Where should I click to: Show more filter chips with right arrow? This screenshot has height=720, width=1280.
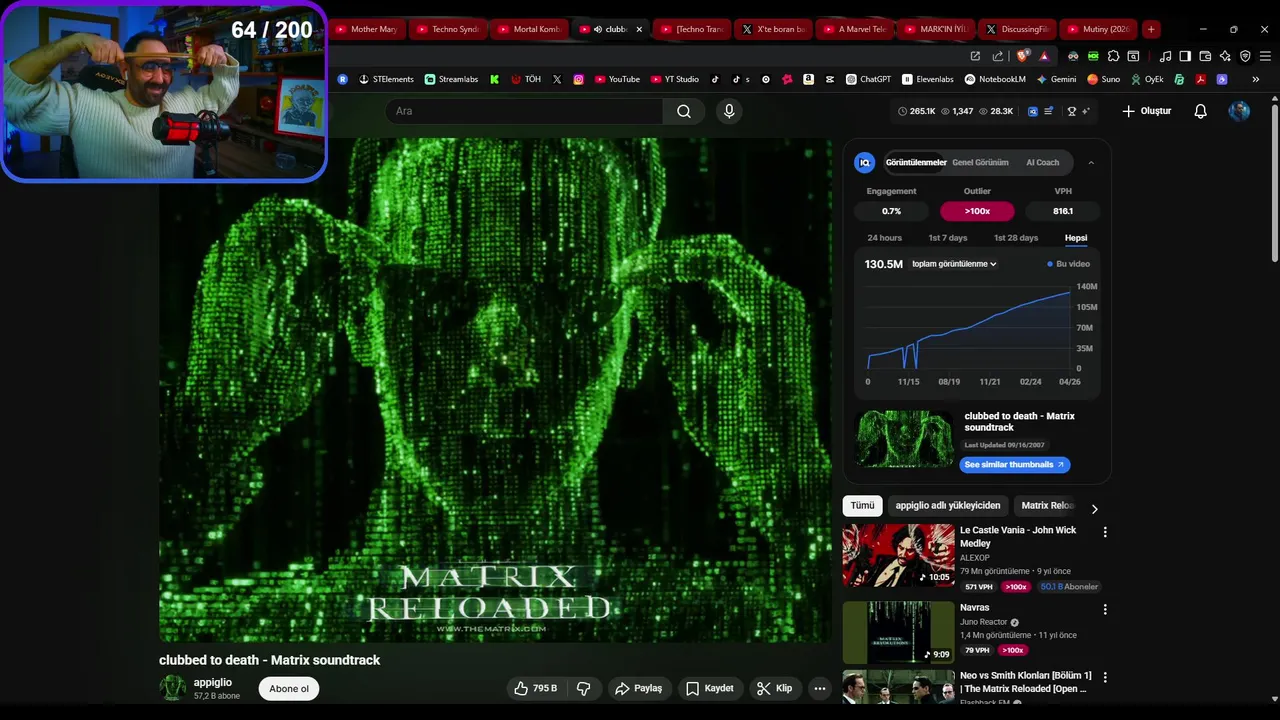(1094, 508)
